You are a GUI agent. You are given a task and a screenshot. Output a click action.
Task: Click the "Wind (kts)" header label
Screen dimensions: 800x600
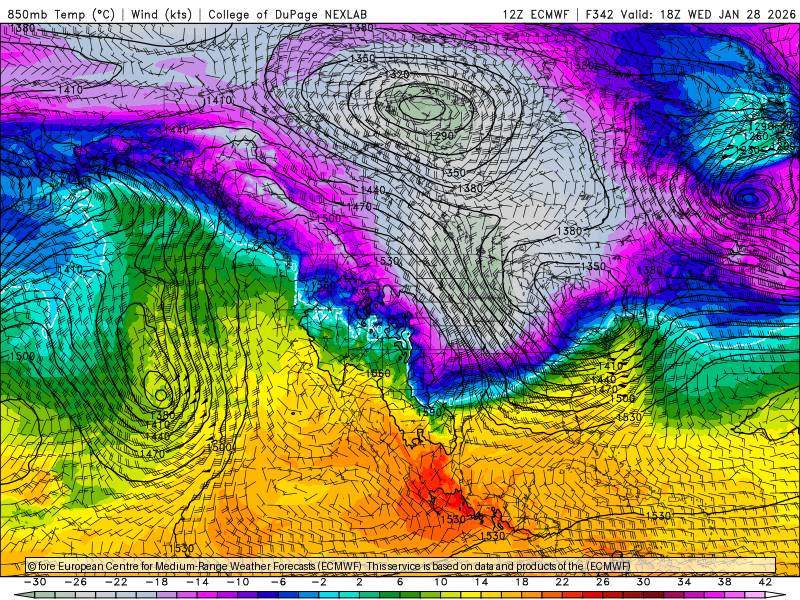161,14
